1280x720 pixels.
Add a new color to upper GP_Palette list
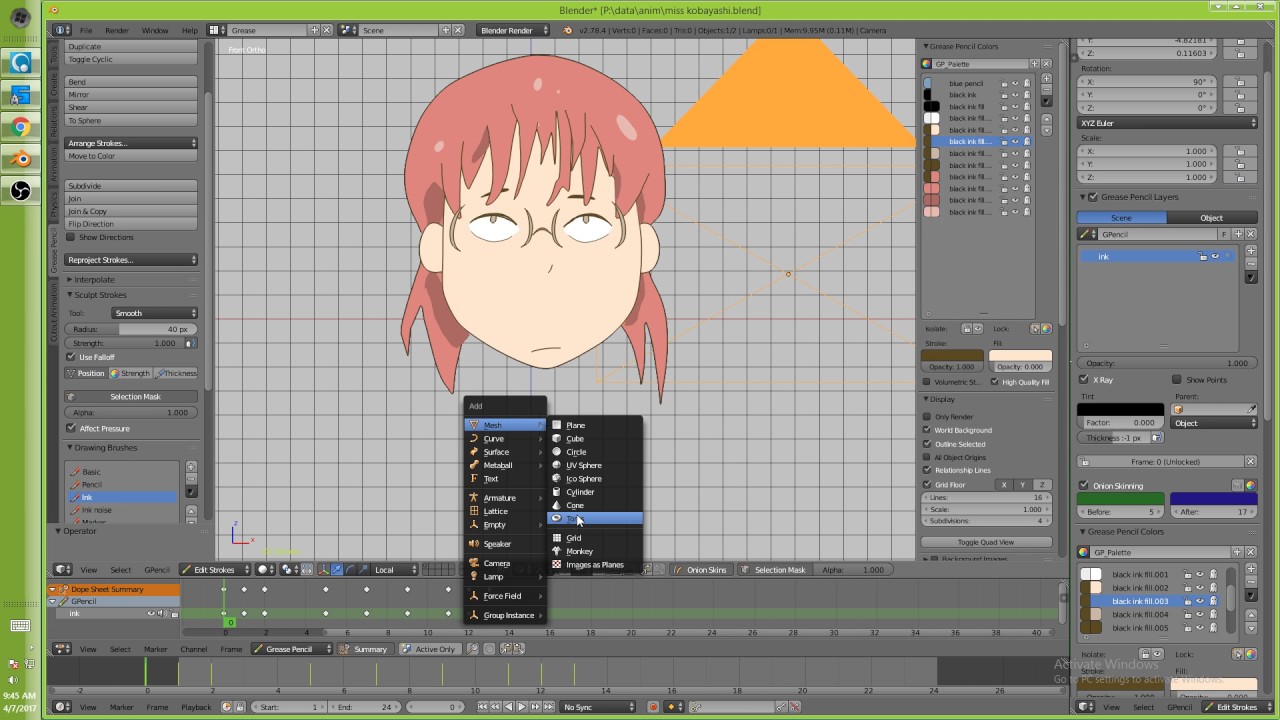(1047, 77)
